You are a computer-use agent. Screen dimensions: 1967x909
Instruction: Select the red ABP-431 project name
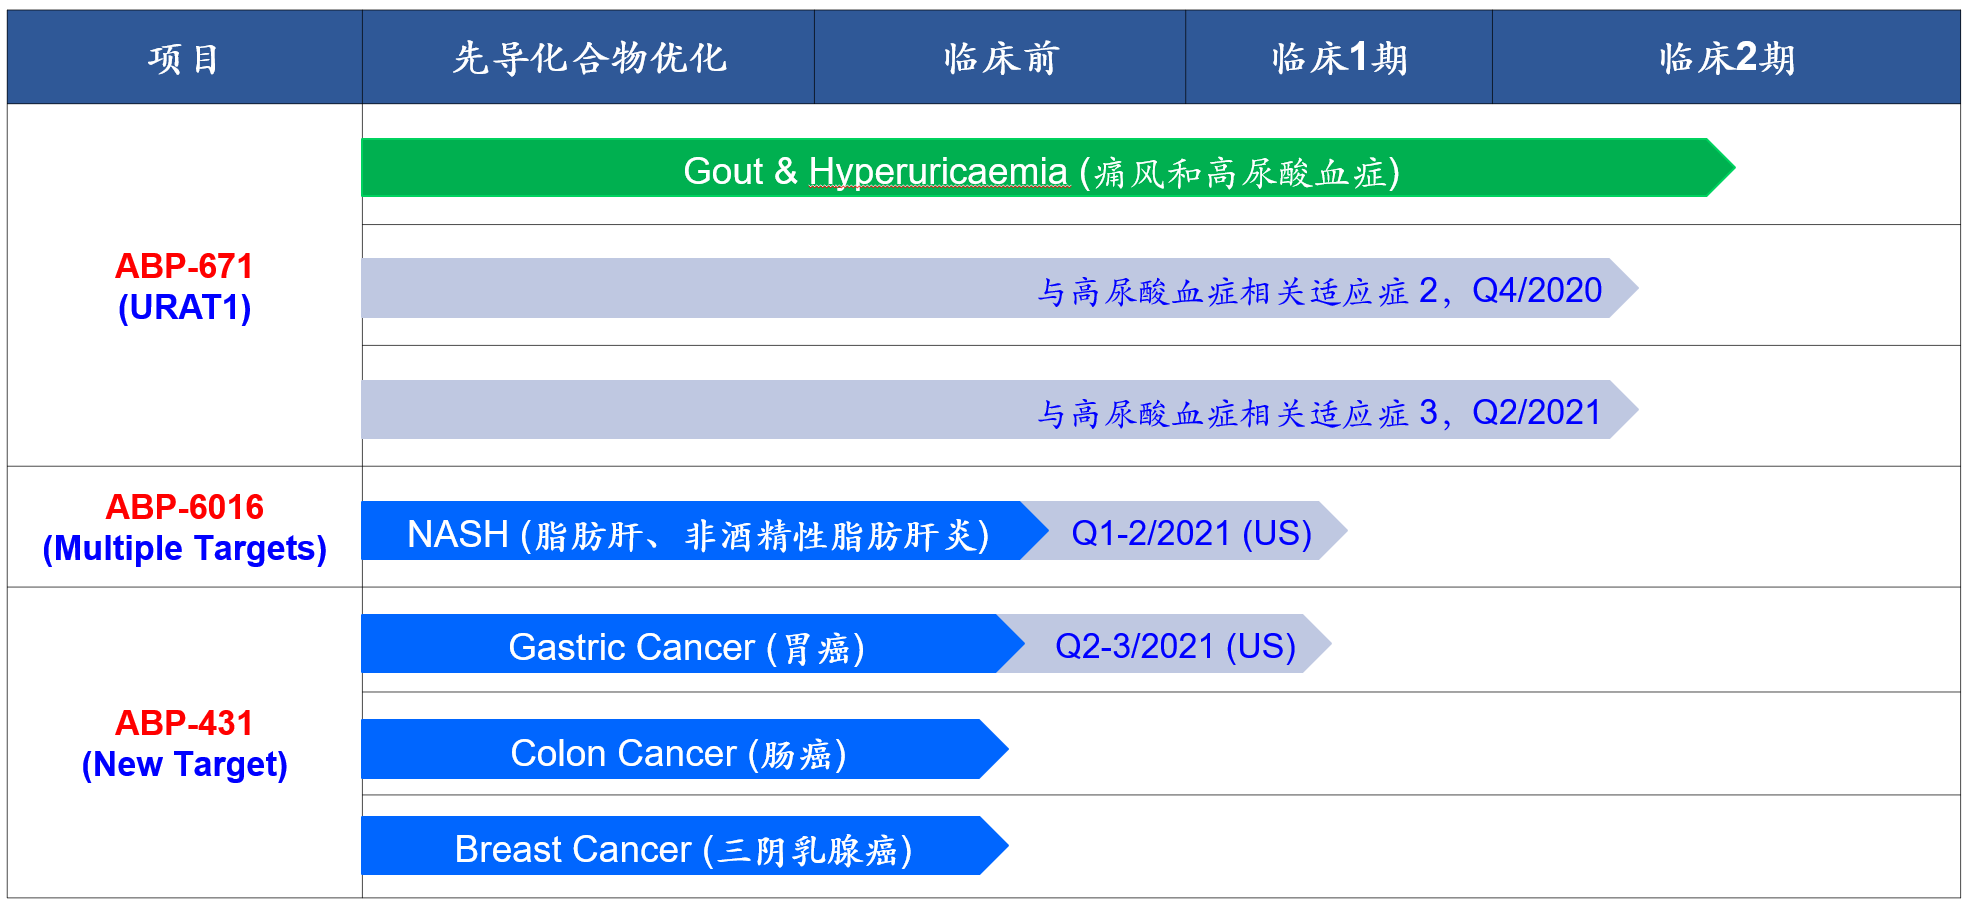coord(184,723)
